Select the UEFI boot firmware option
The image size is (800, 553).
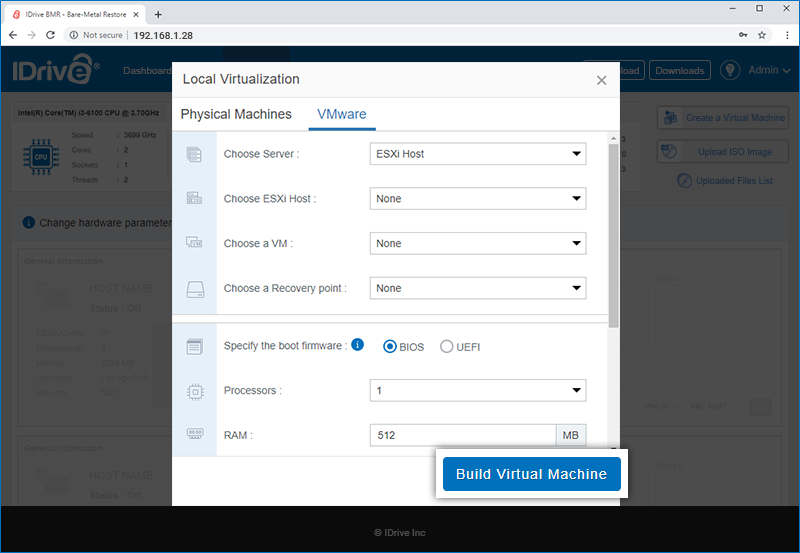[x=446, y=346]
